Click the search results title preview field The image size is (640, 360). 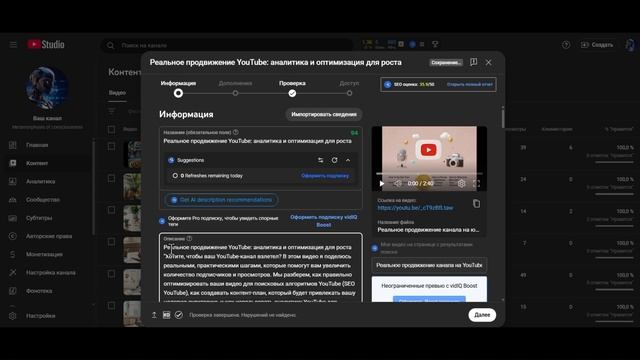[x=429, y=265]
